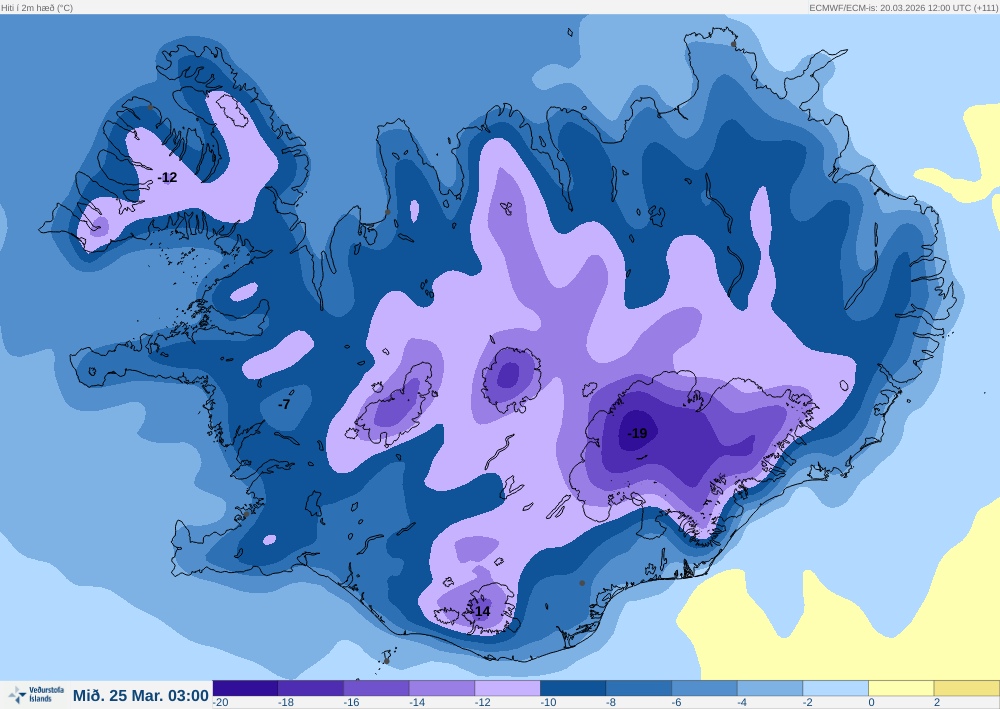1000x709 pixels.
Task: Click the -20 legend scale value
Action: tap(221, 703)
